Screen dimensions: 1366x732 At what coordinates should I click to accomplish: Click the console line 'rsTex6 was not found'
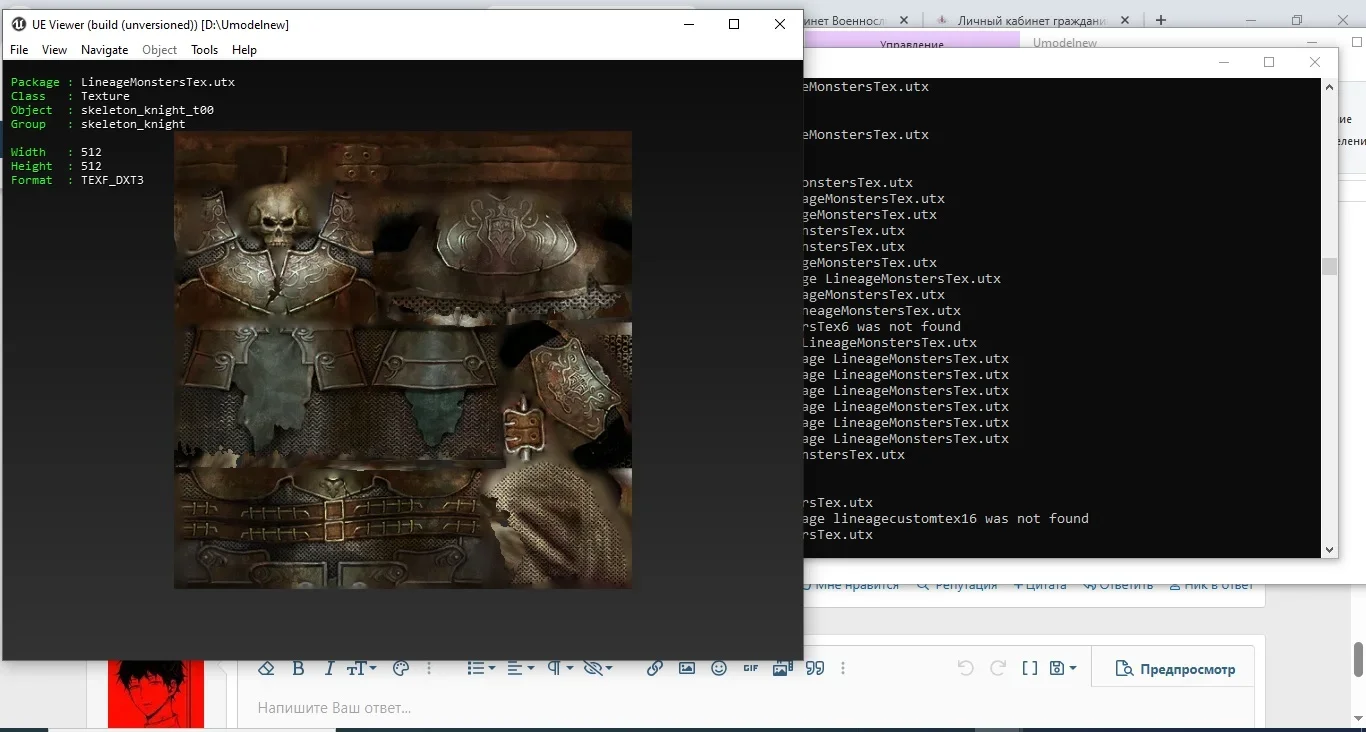882,327
